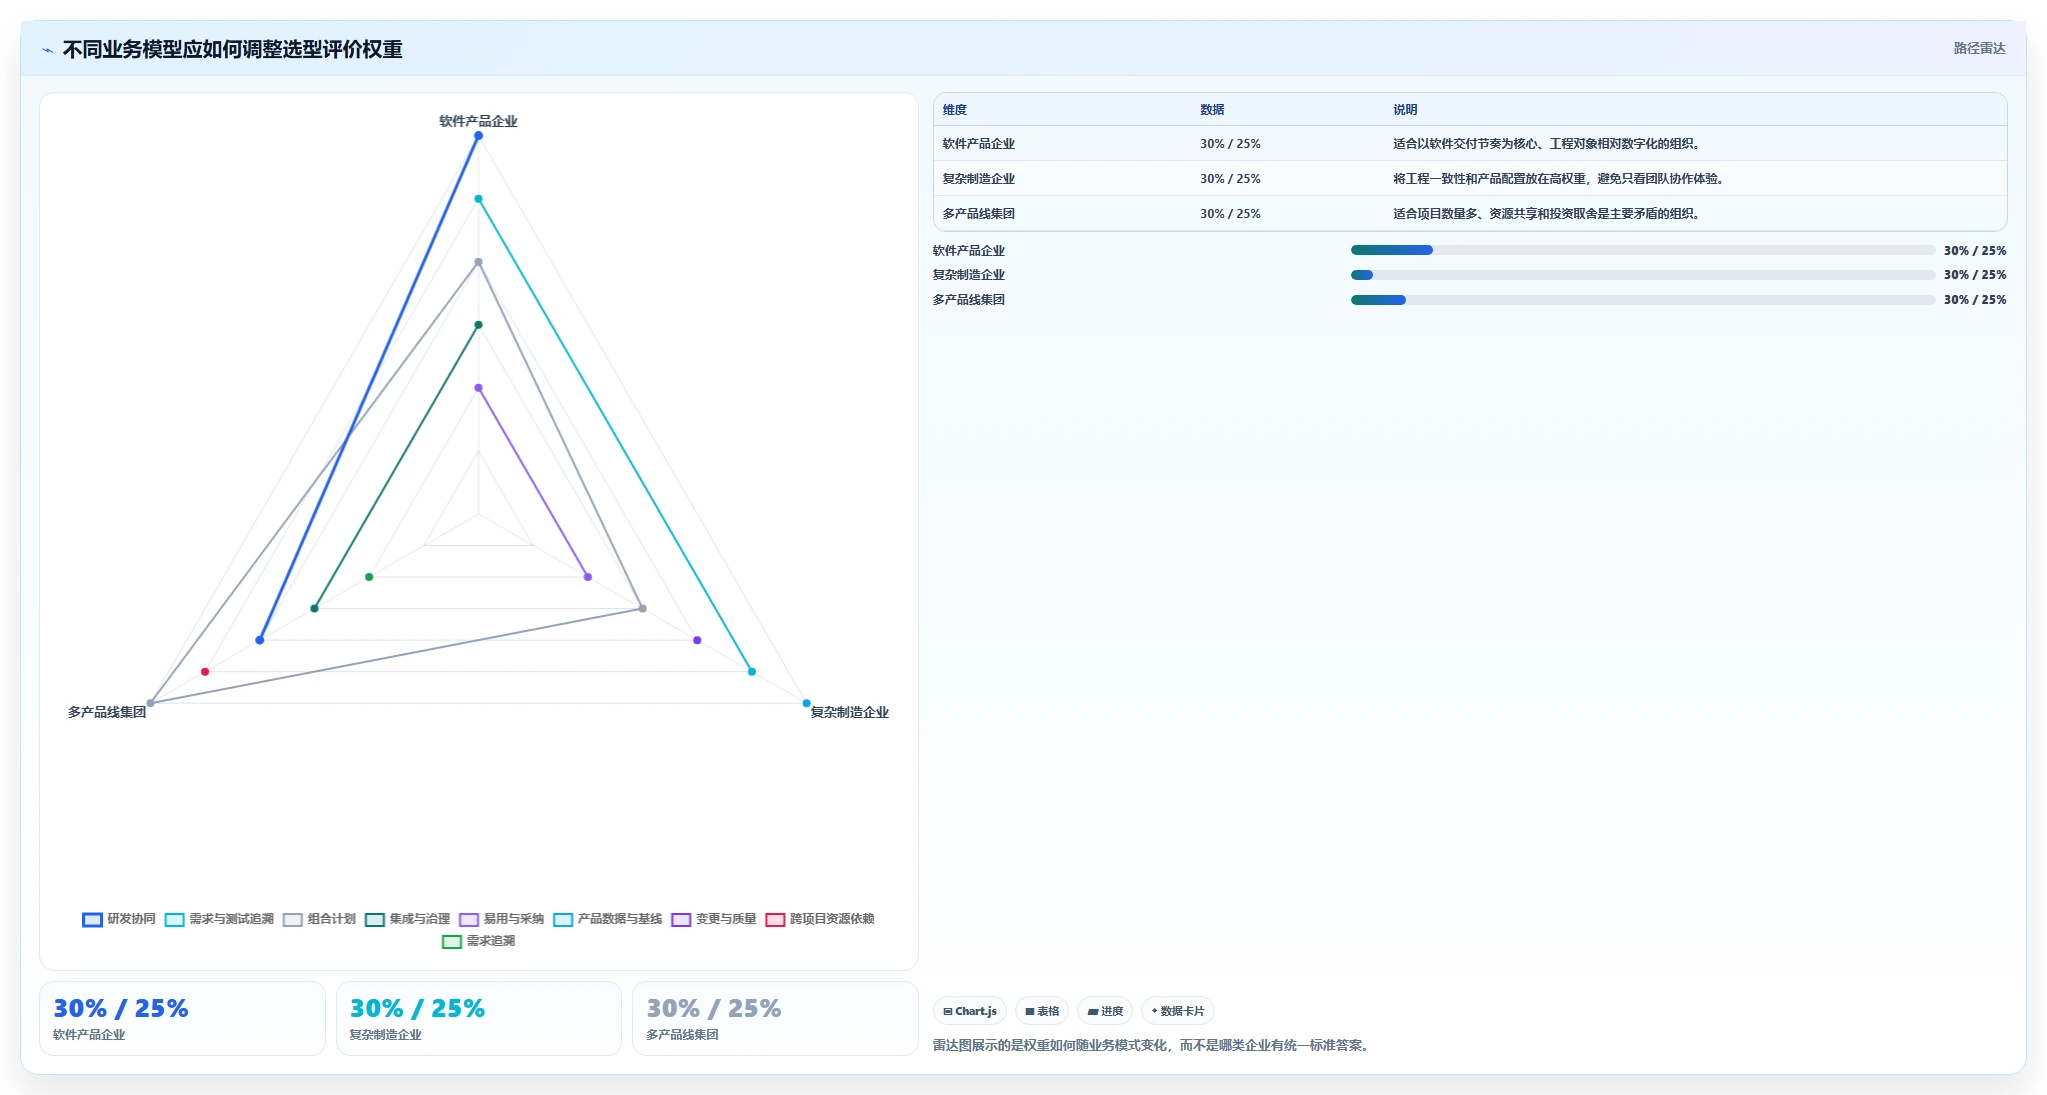The image size is (2047, 1095).
Task: Toggle the 研发协同 legend series
Action: click(x=119, y=919)
